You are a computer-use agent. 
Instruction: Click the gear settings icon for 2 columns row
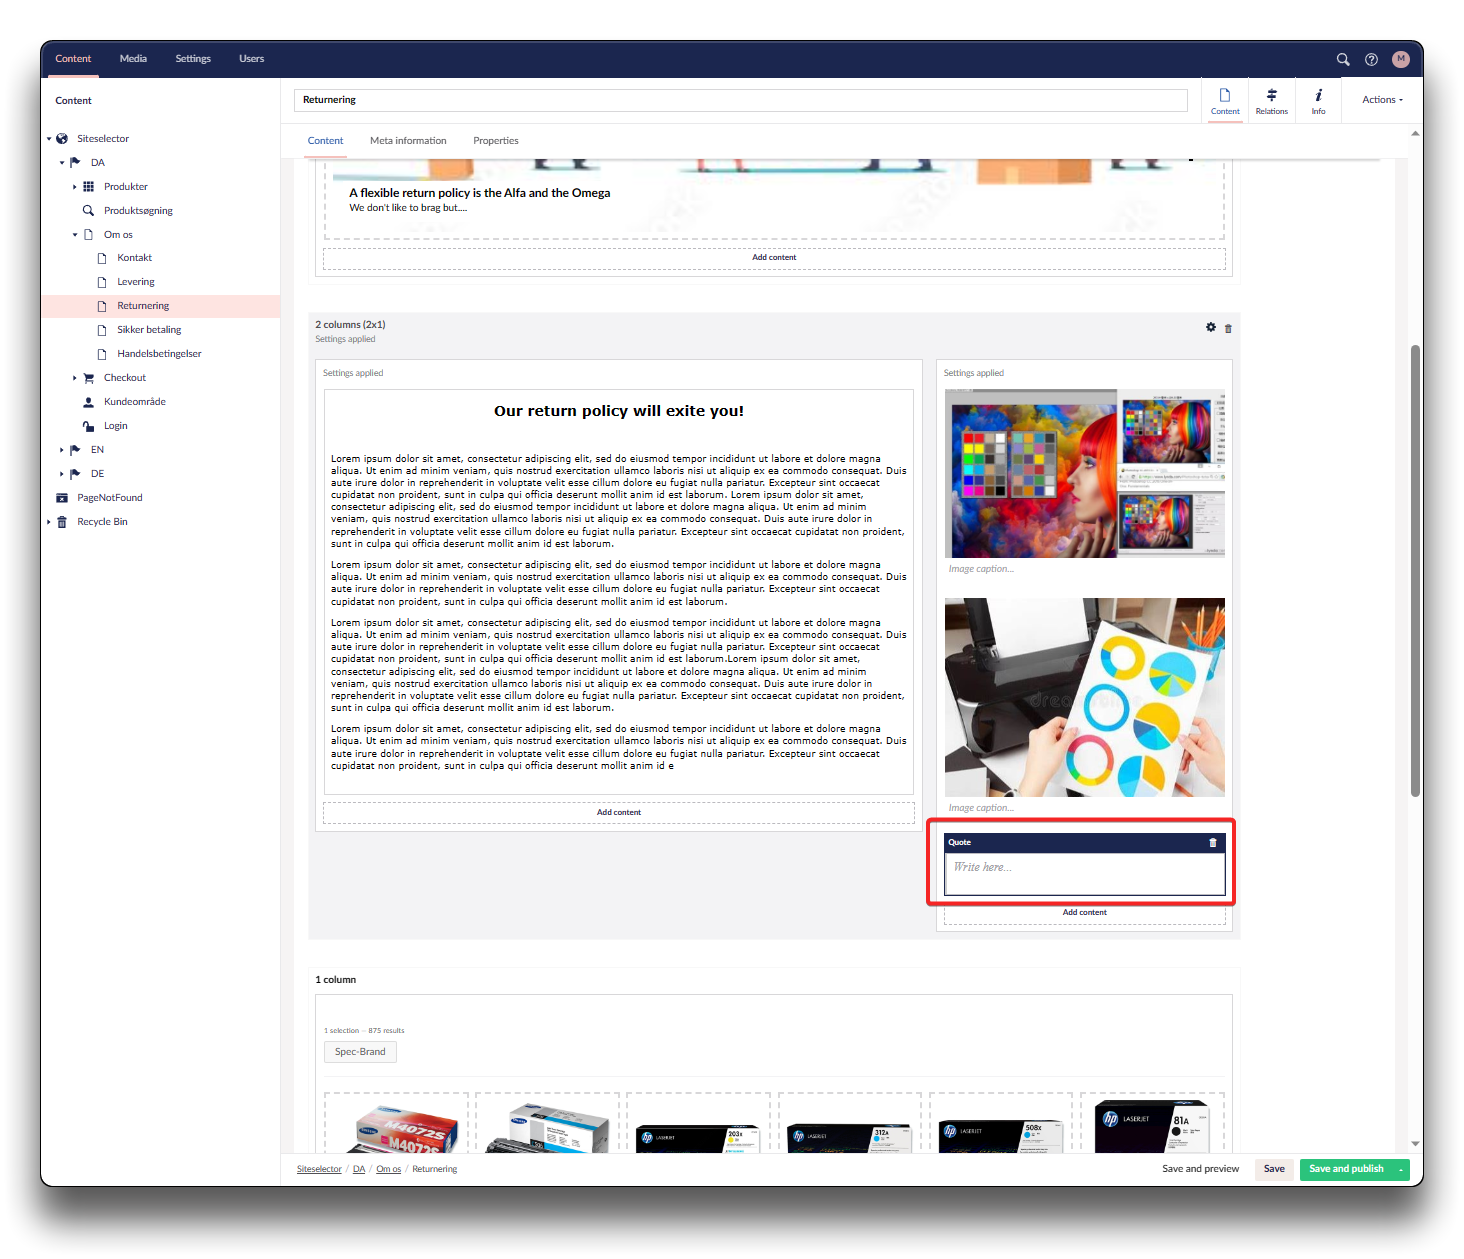point(1211,327)
